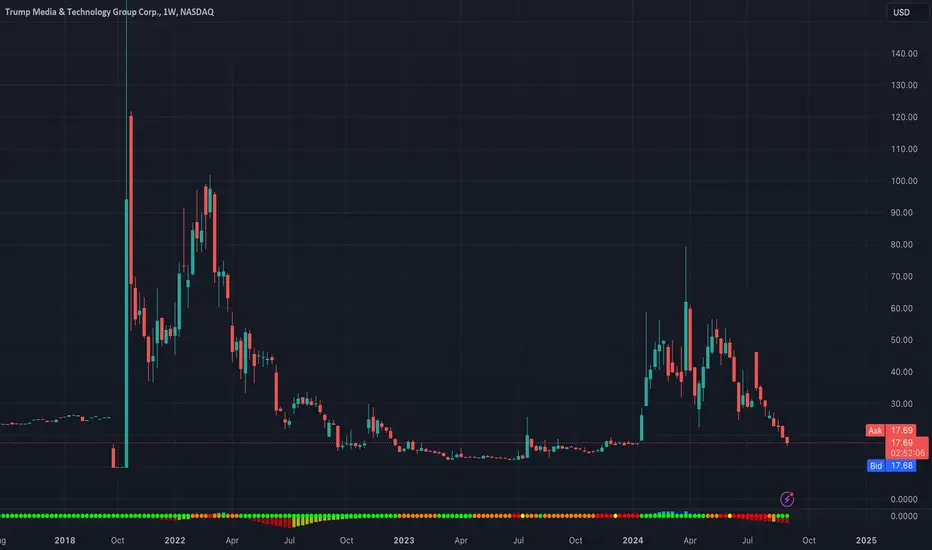Click the 50.00 price axis label
This screenshot has height=550, width=932.
(904, 340)
